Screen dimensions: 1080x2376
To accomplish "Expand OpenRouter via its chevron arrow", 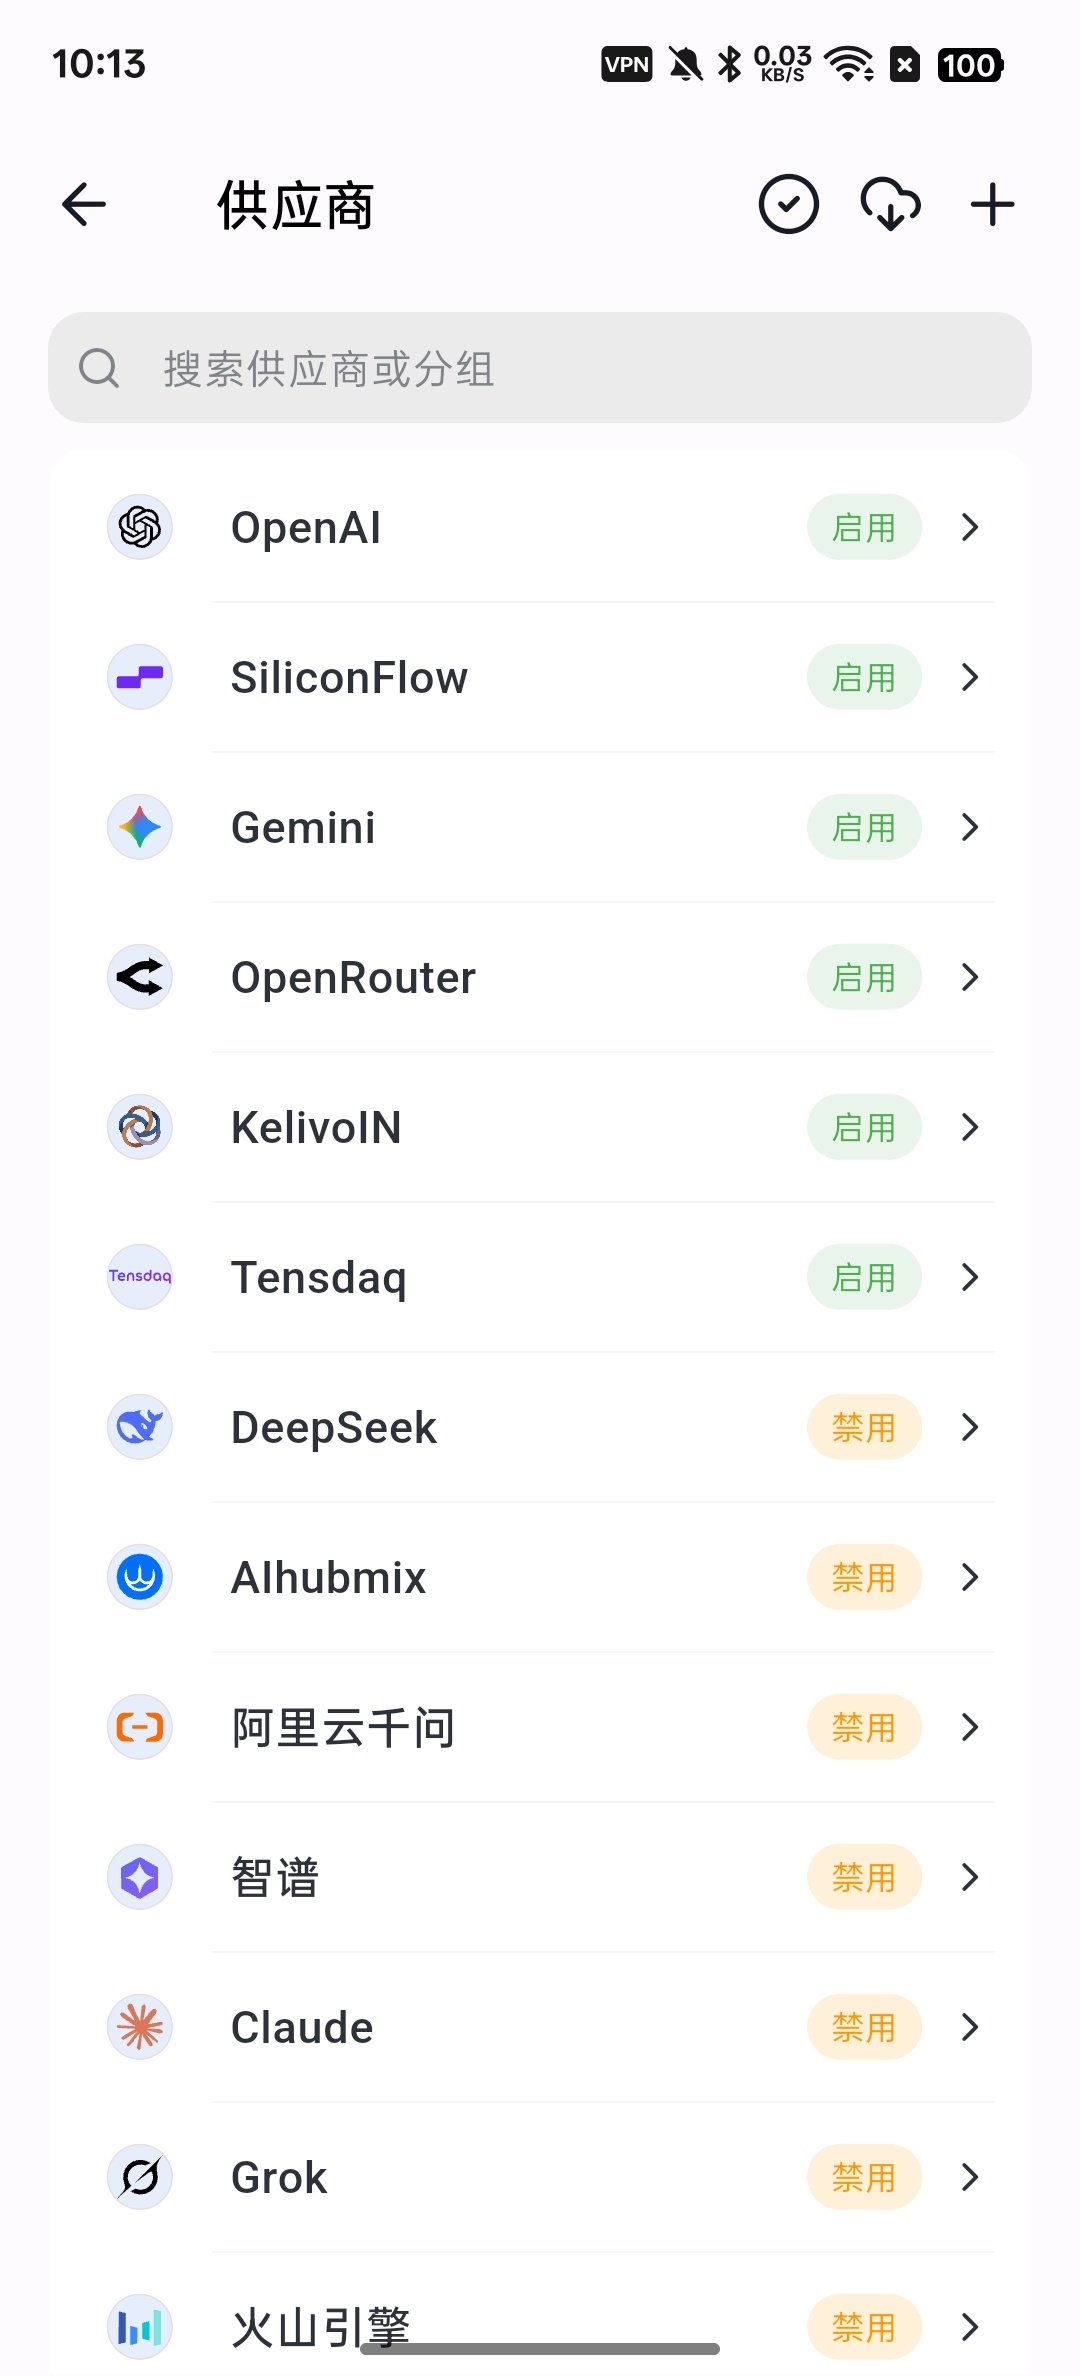I will coord(969,977).
